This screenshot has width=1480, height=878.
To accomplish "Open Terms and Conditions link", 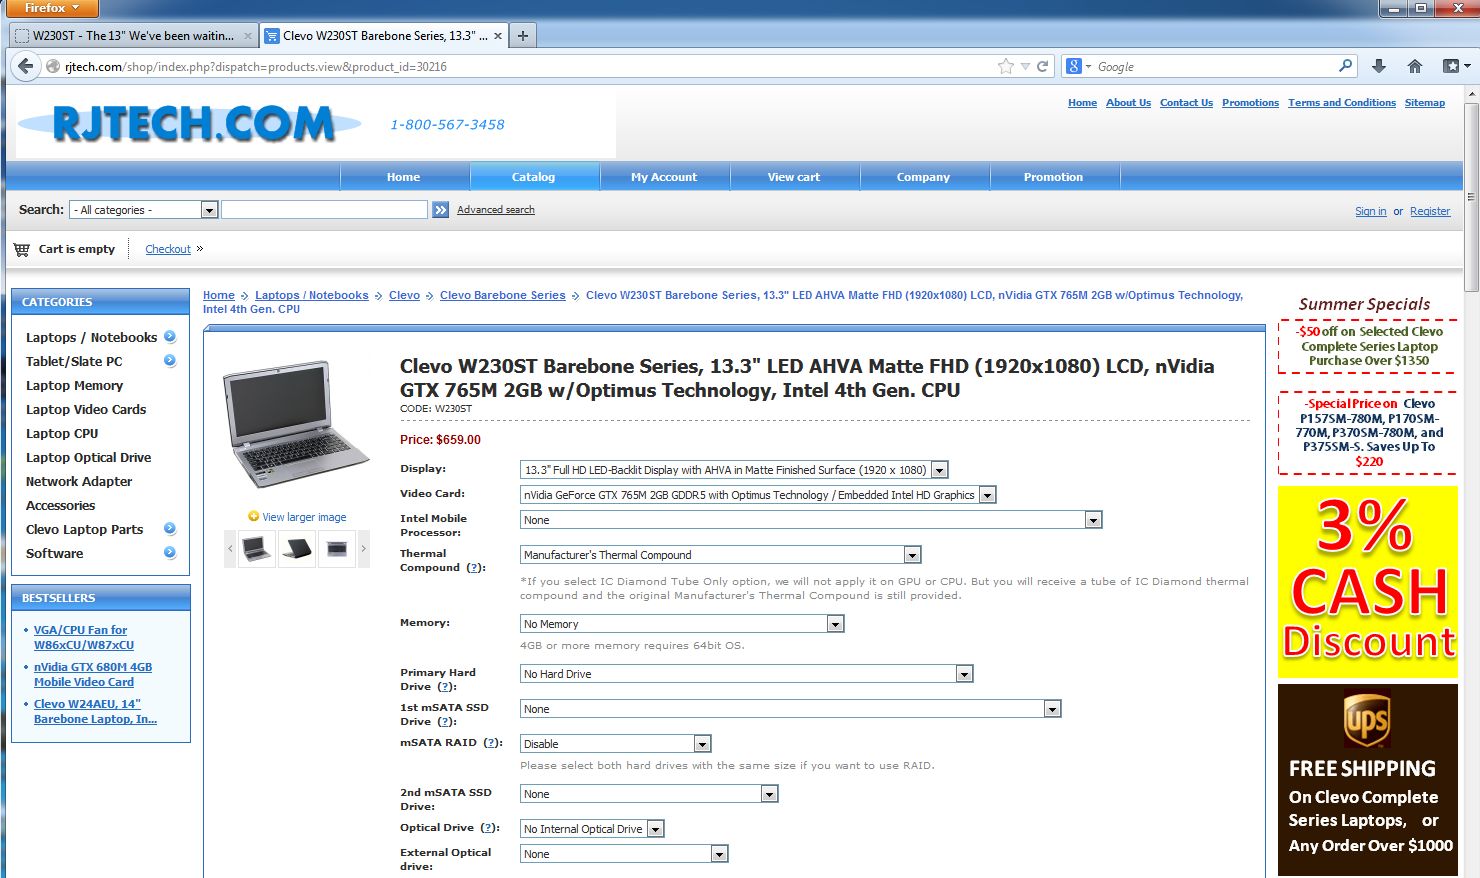I will 1342,103.
